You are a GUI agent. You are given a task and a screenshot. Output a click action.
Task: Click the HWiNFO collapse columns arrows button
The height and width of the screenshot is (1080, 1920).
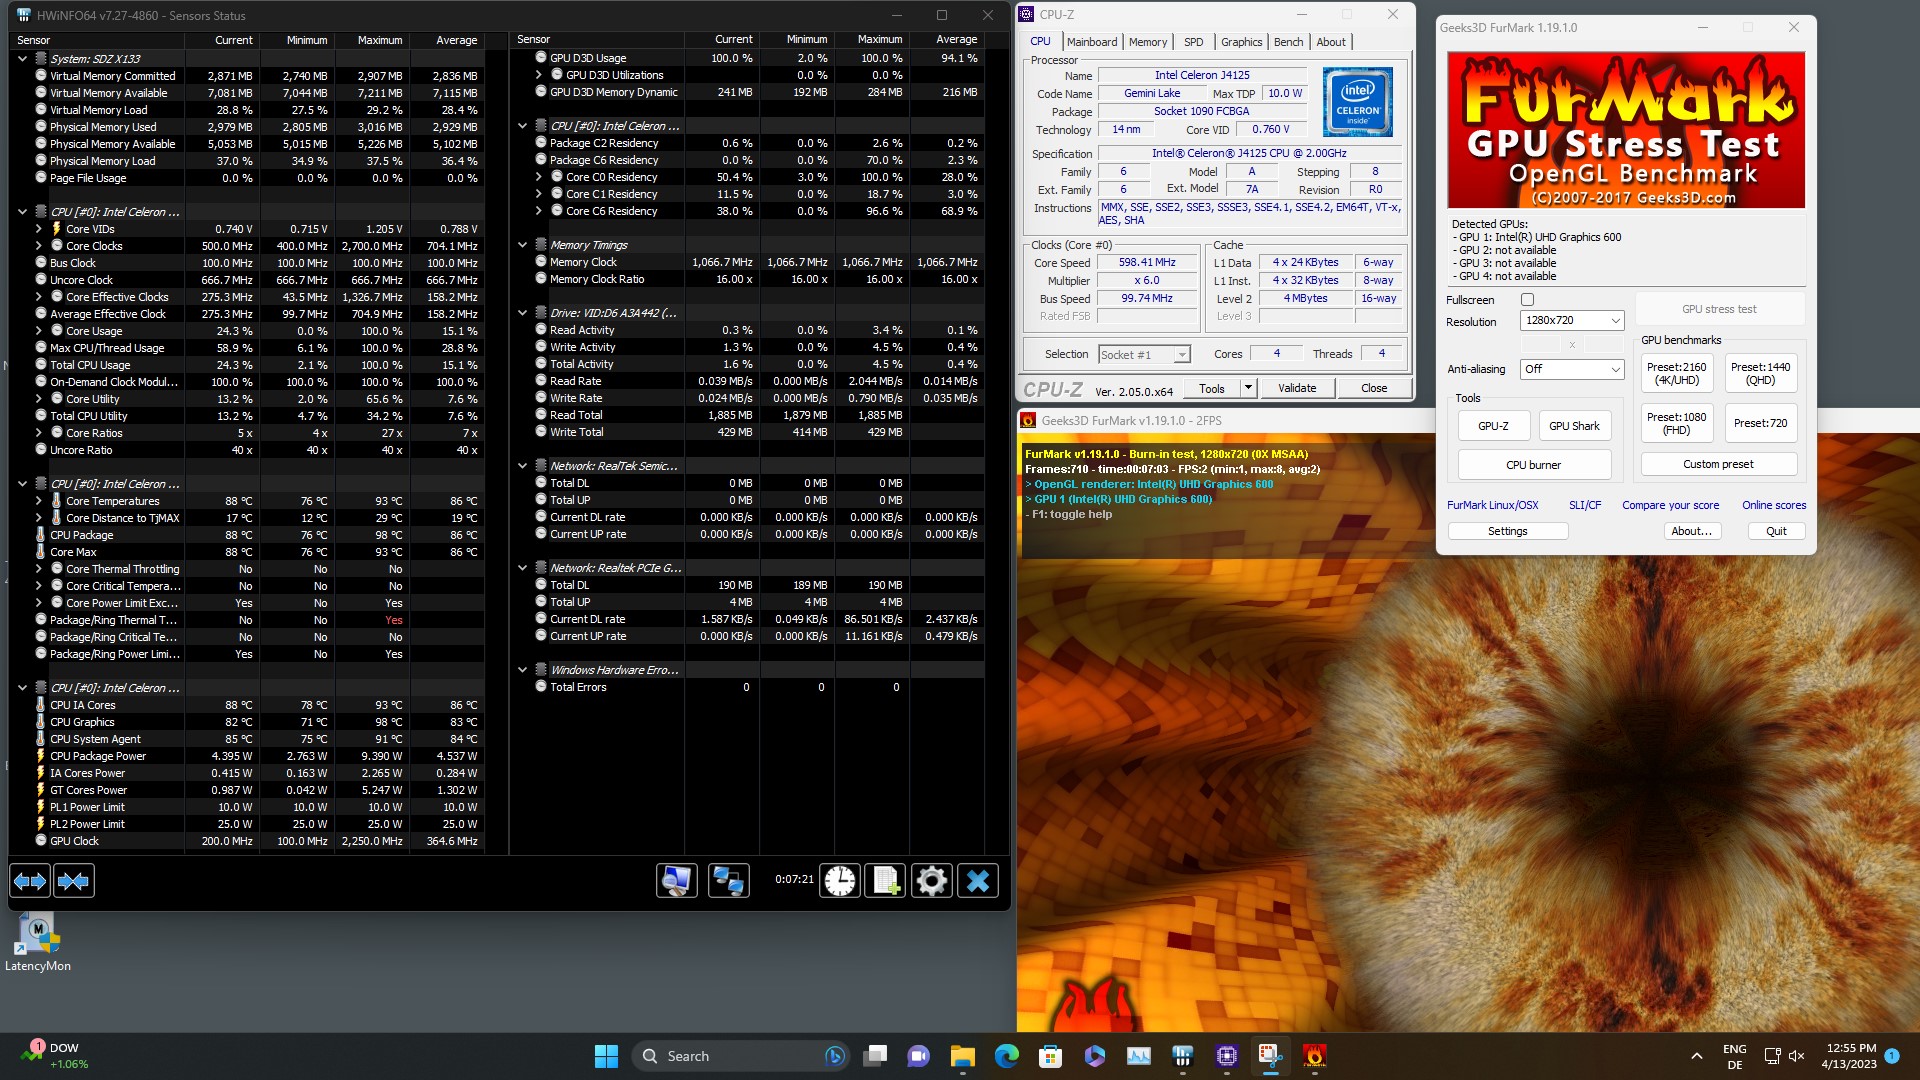point(73,881)
